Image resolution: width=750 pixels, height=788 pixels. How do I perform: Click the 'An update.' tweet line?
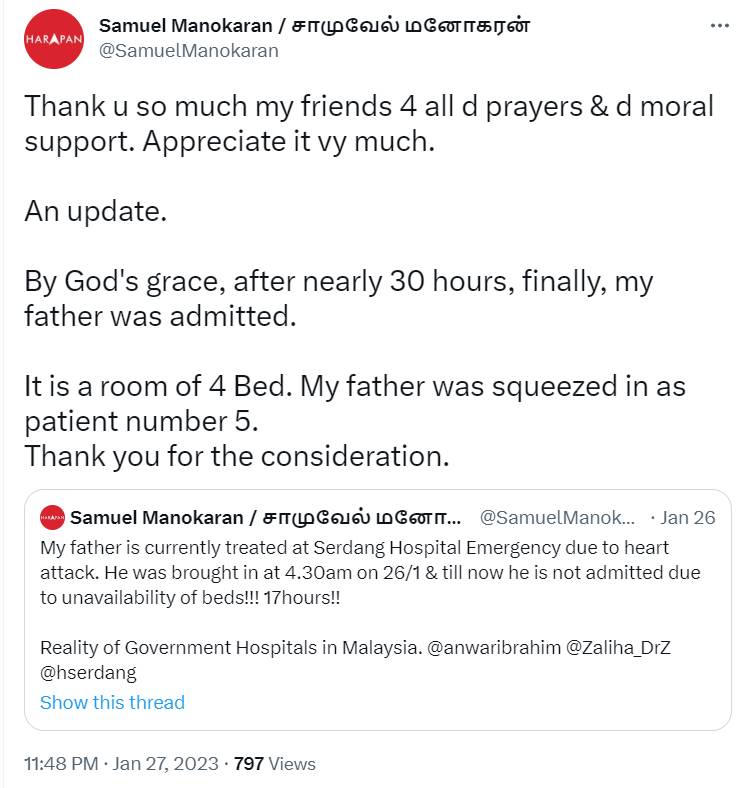(96, 211)
